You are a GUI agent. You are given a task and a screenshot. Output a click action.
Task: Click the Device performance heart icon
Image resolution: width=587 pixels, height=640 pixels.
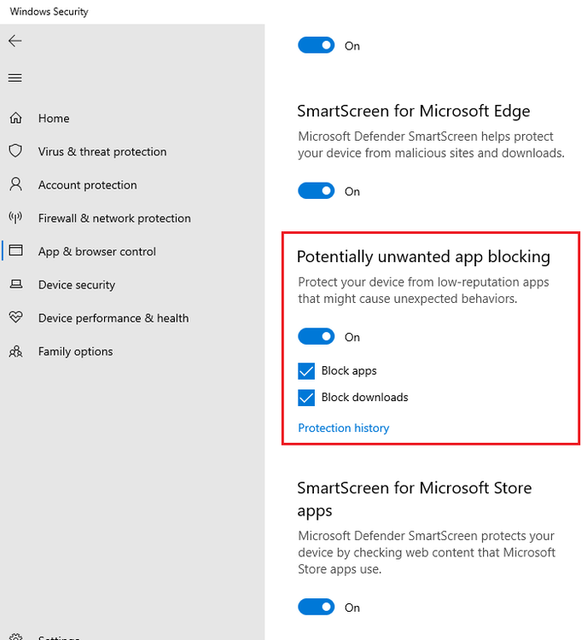(x=16, y=317)
